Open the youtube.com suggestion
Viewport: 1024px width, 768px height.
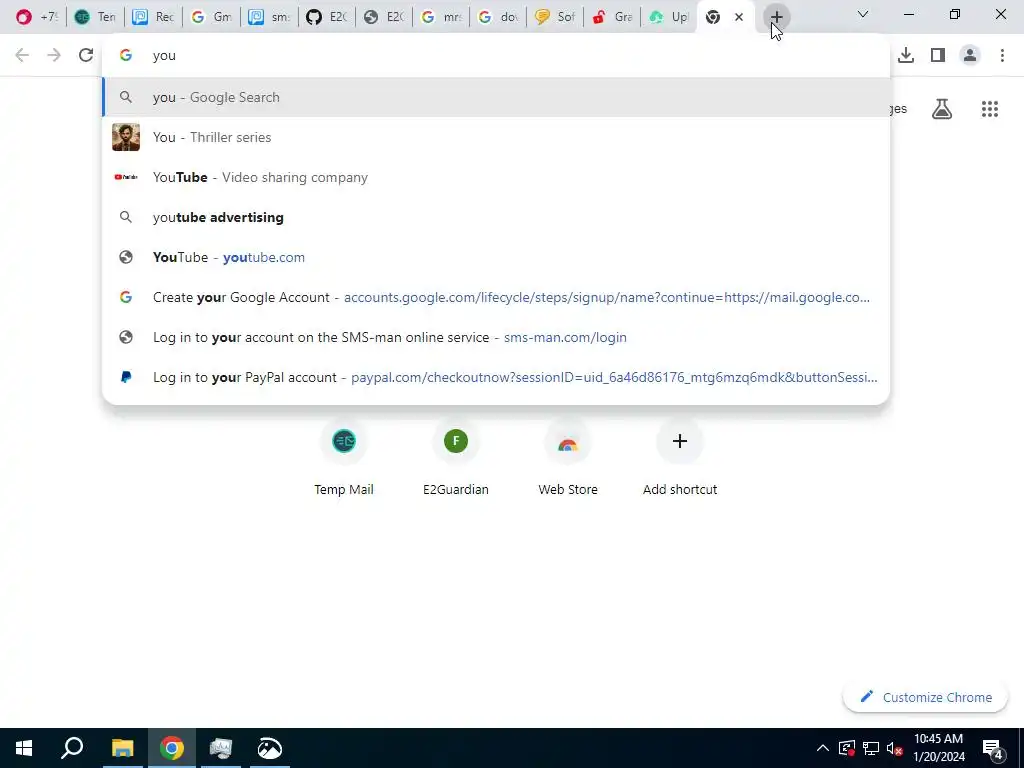(x=496, y=257)
